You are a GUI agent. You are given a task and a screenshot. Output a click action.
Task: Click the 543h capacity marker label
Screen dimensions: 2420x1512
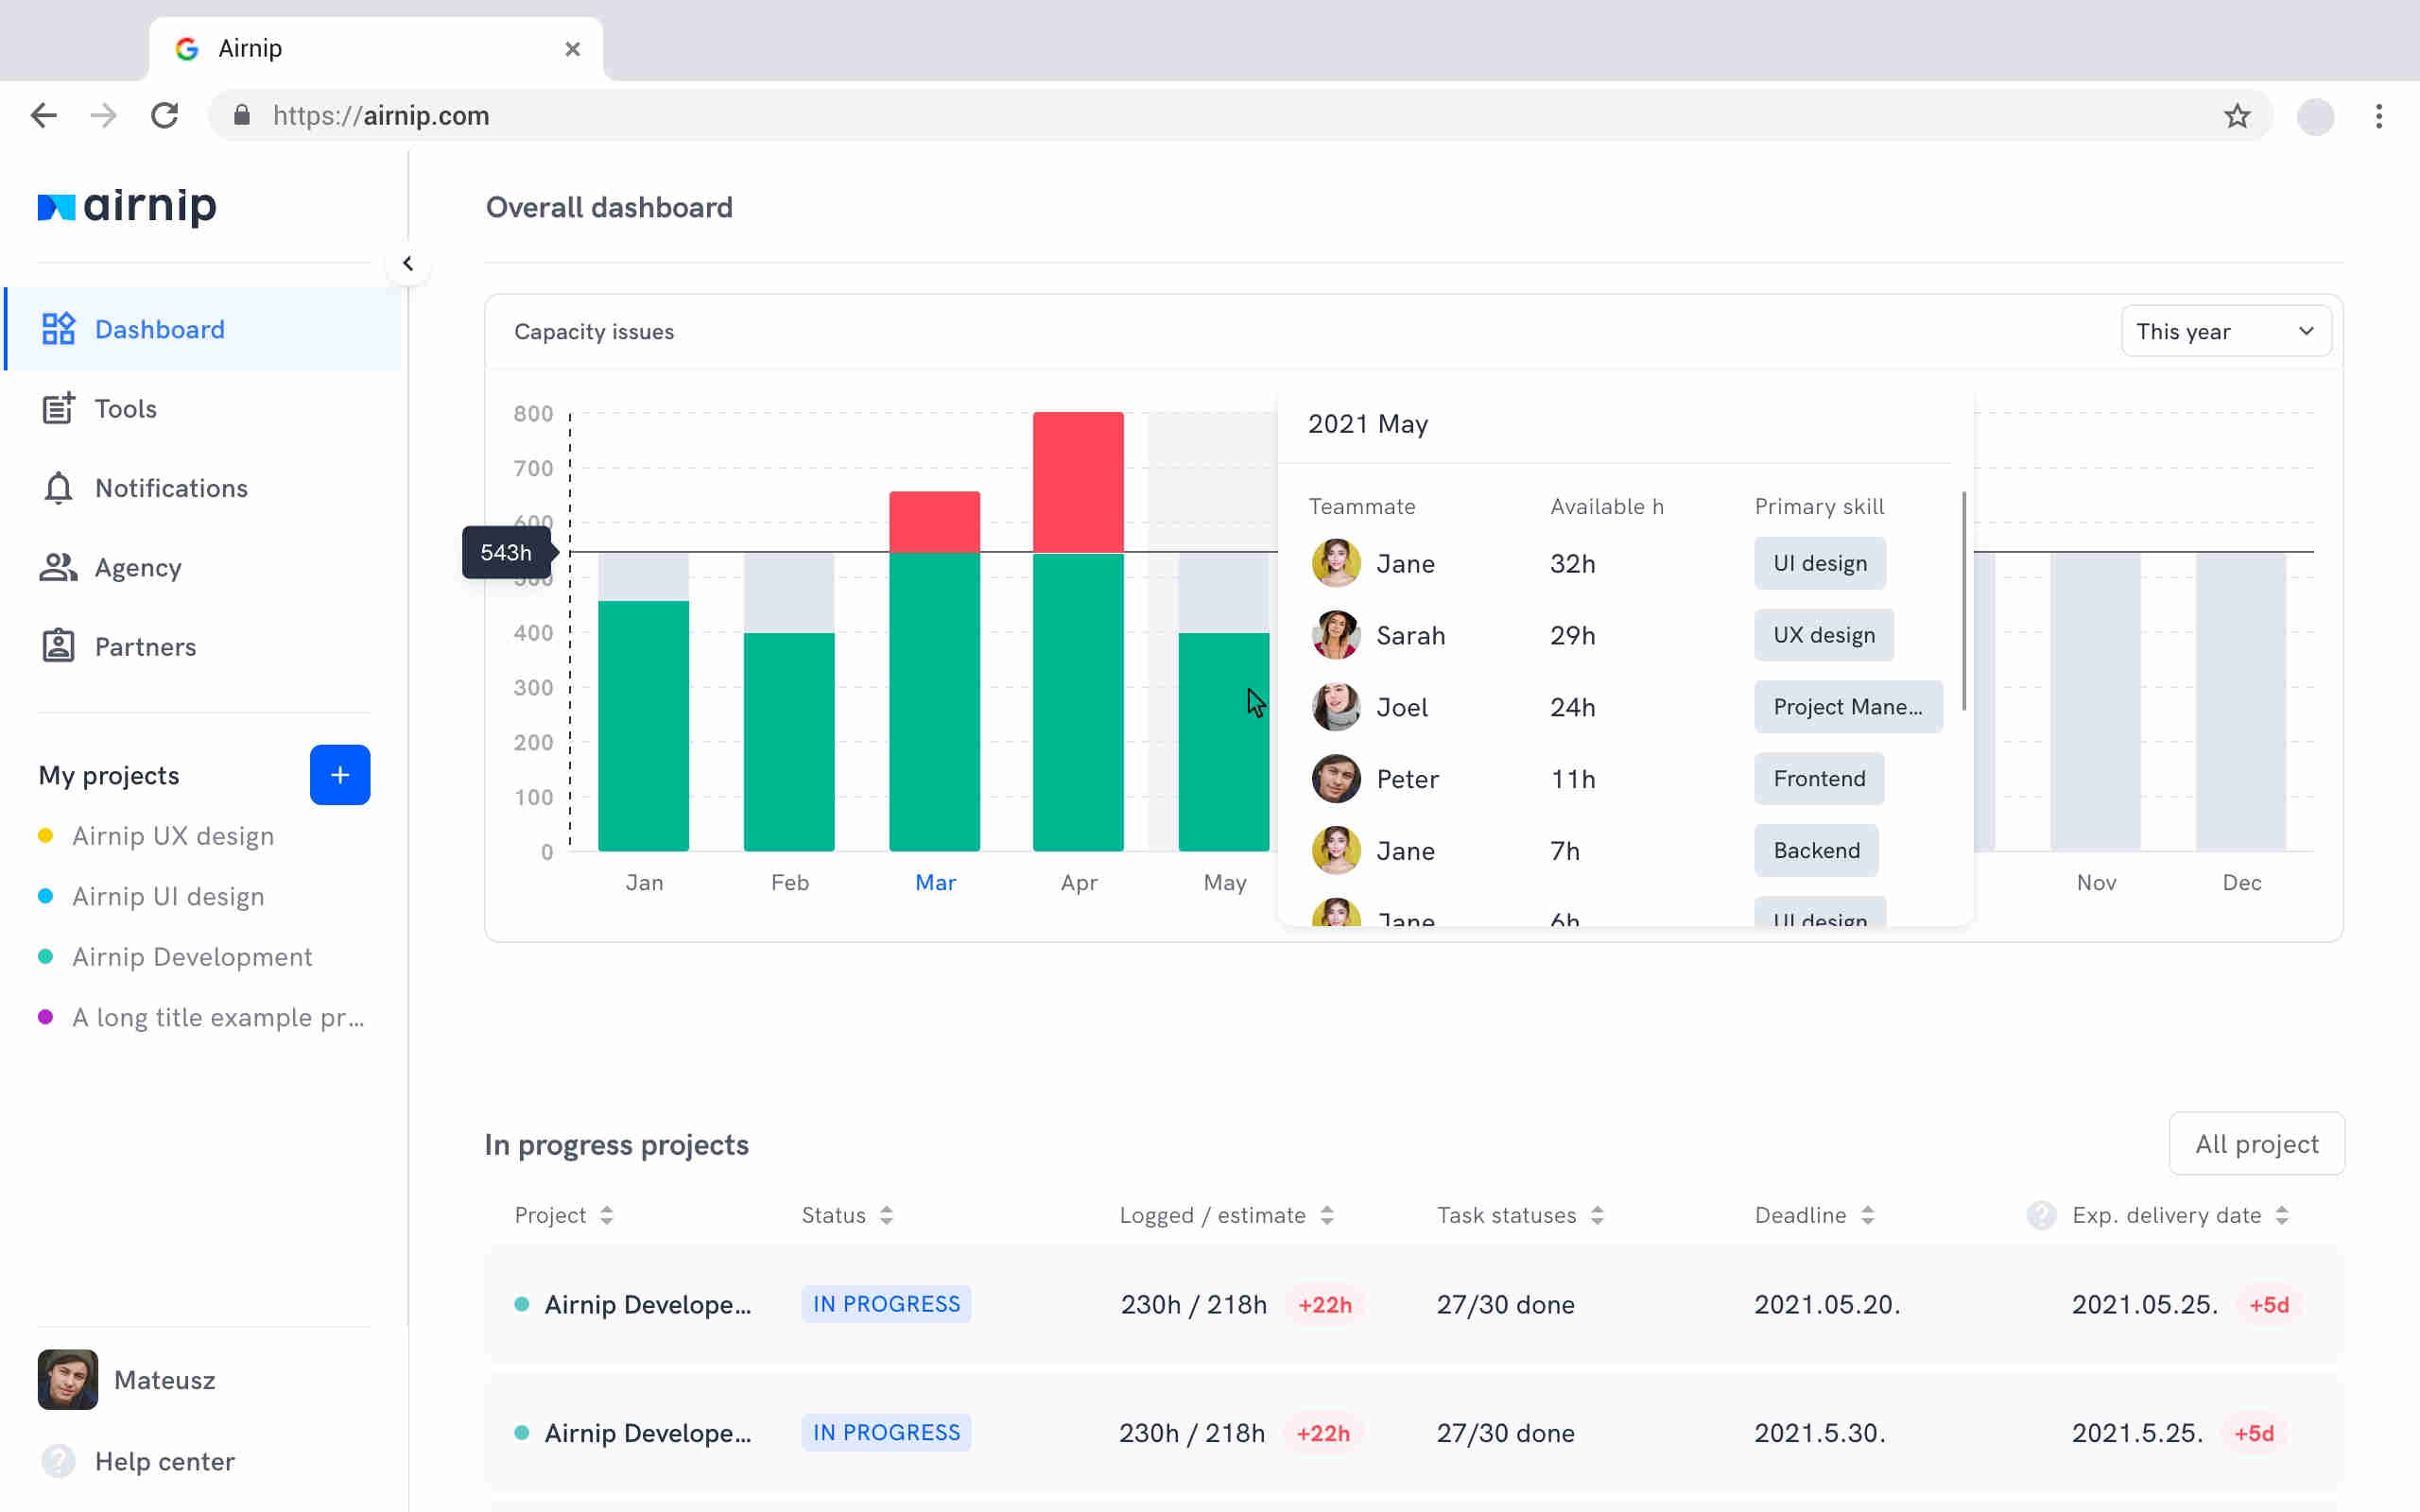tap(506, 552)
